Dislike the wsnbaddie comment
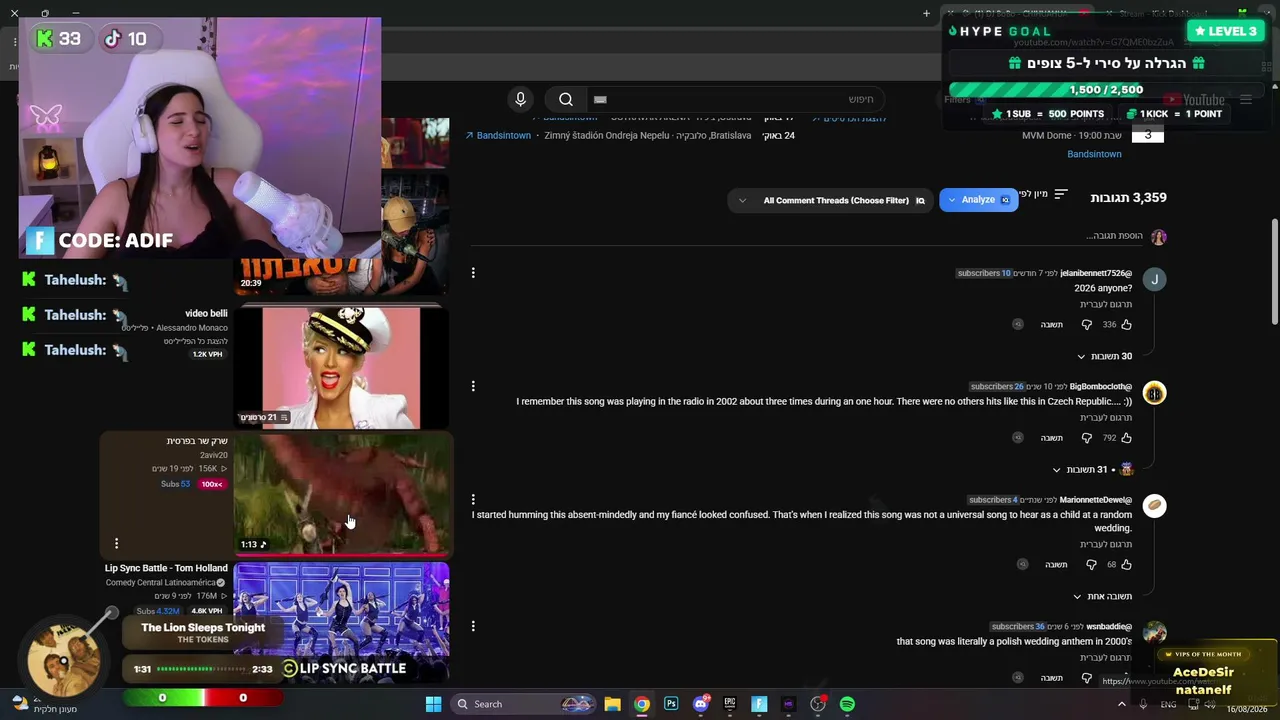This screenshot has width=1280, height=720. [x=1086, y=678]
